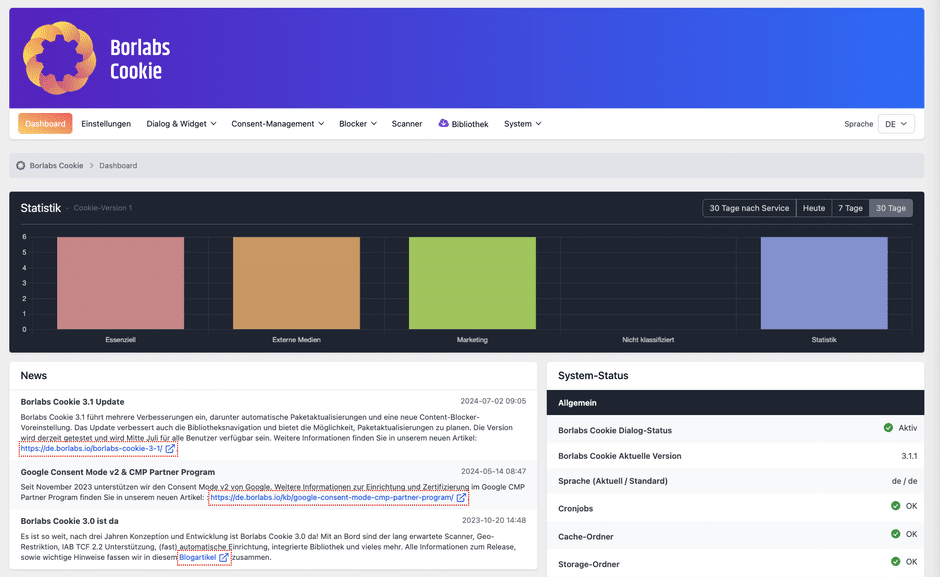Click the green Marketing bar in the chart
Viewport: 940px width, 577px height.
coord(472,284)
